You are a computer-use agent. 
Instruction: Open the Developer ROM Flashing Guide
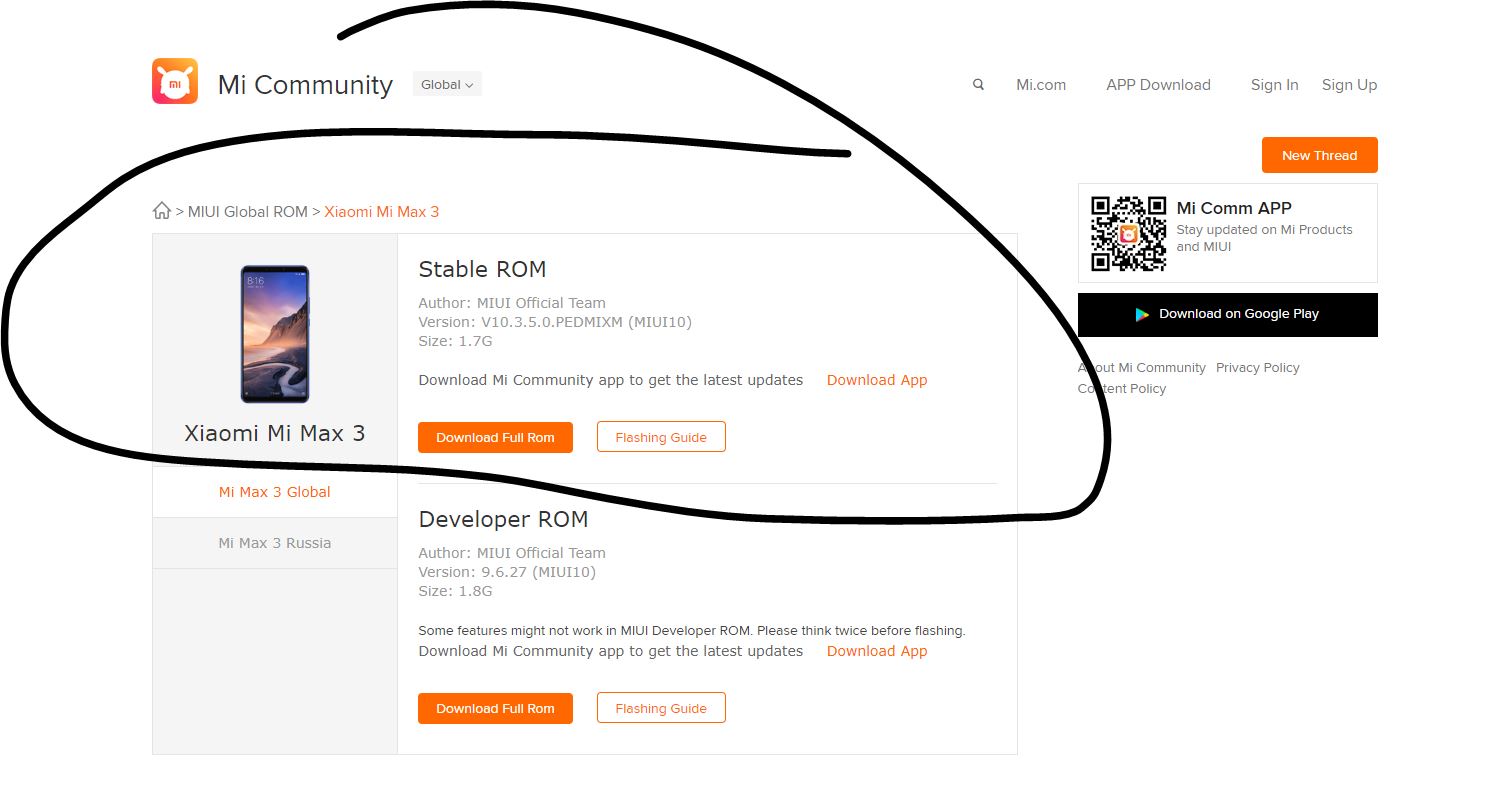pyautogui.click(x=661, y=708)
